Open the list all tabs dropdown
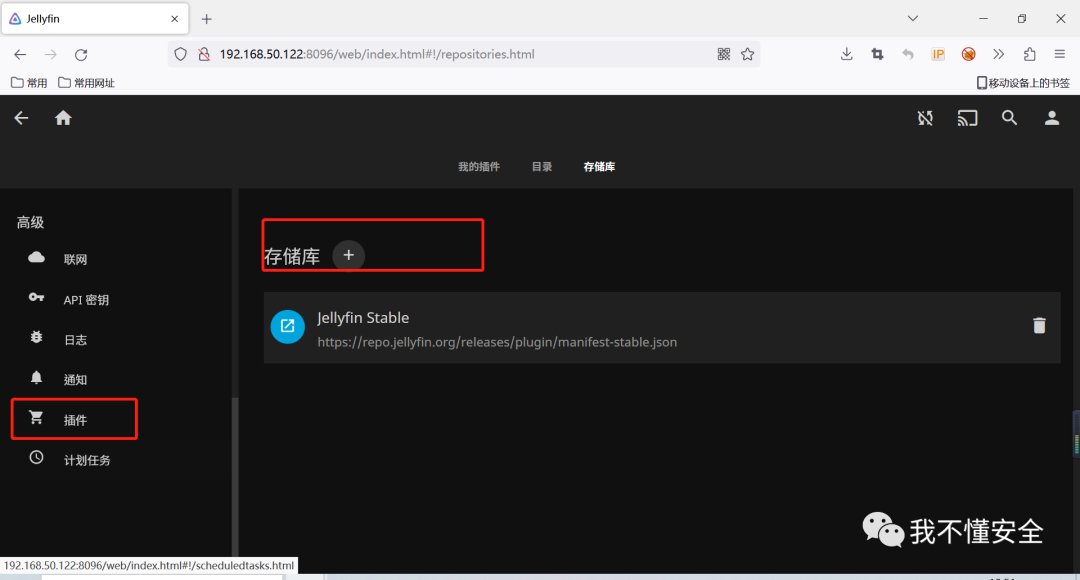1080x580 pixels. (913, 19)
